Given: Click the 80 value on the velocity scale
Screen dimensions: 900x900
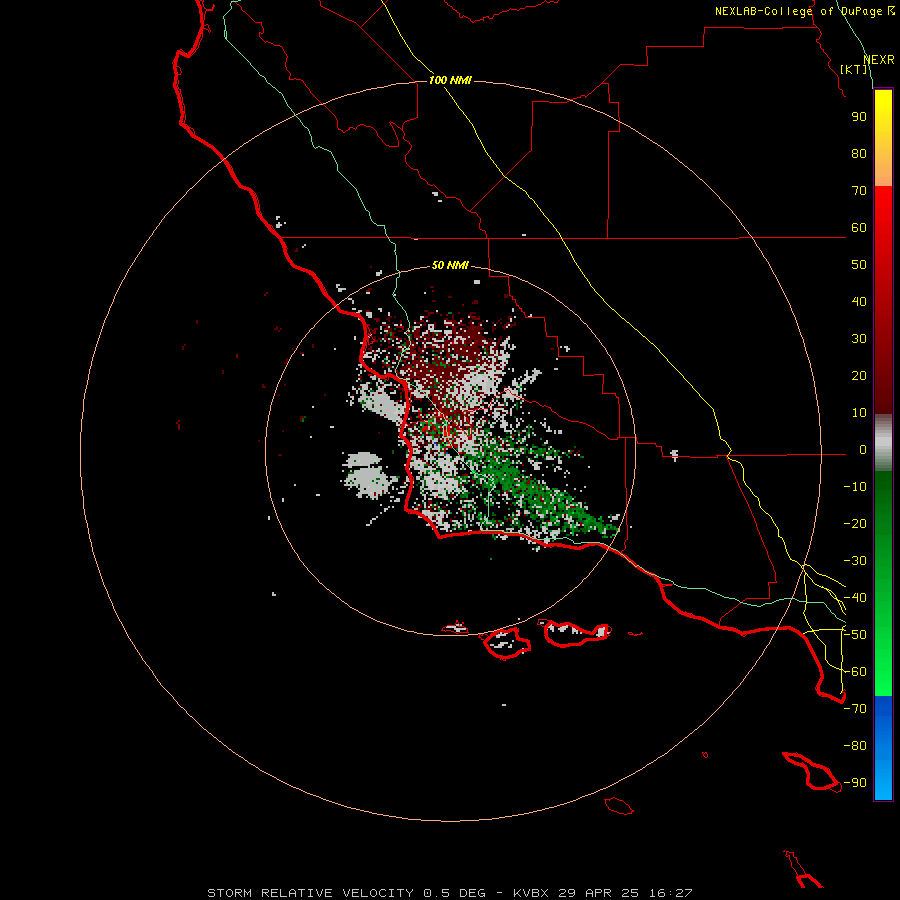Looking at the screenshot, I should click(859, 153).
